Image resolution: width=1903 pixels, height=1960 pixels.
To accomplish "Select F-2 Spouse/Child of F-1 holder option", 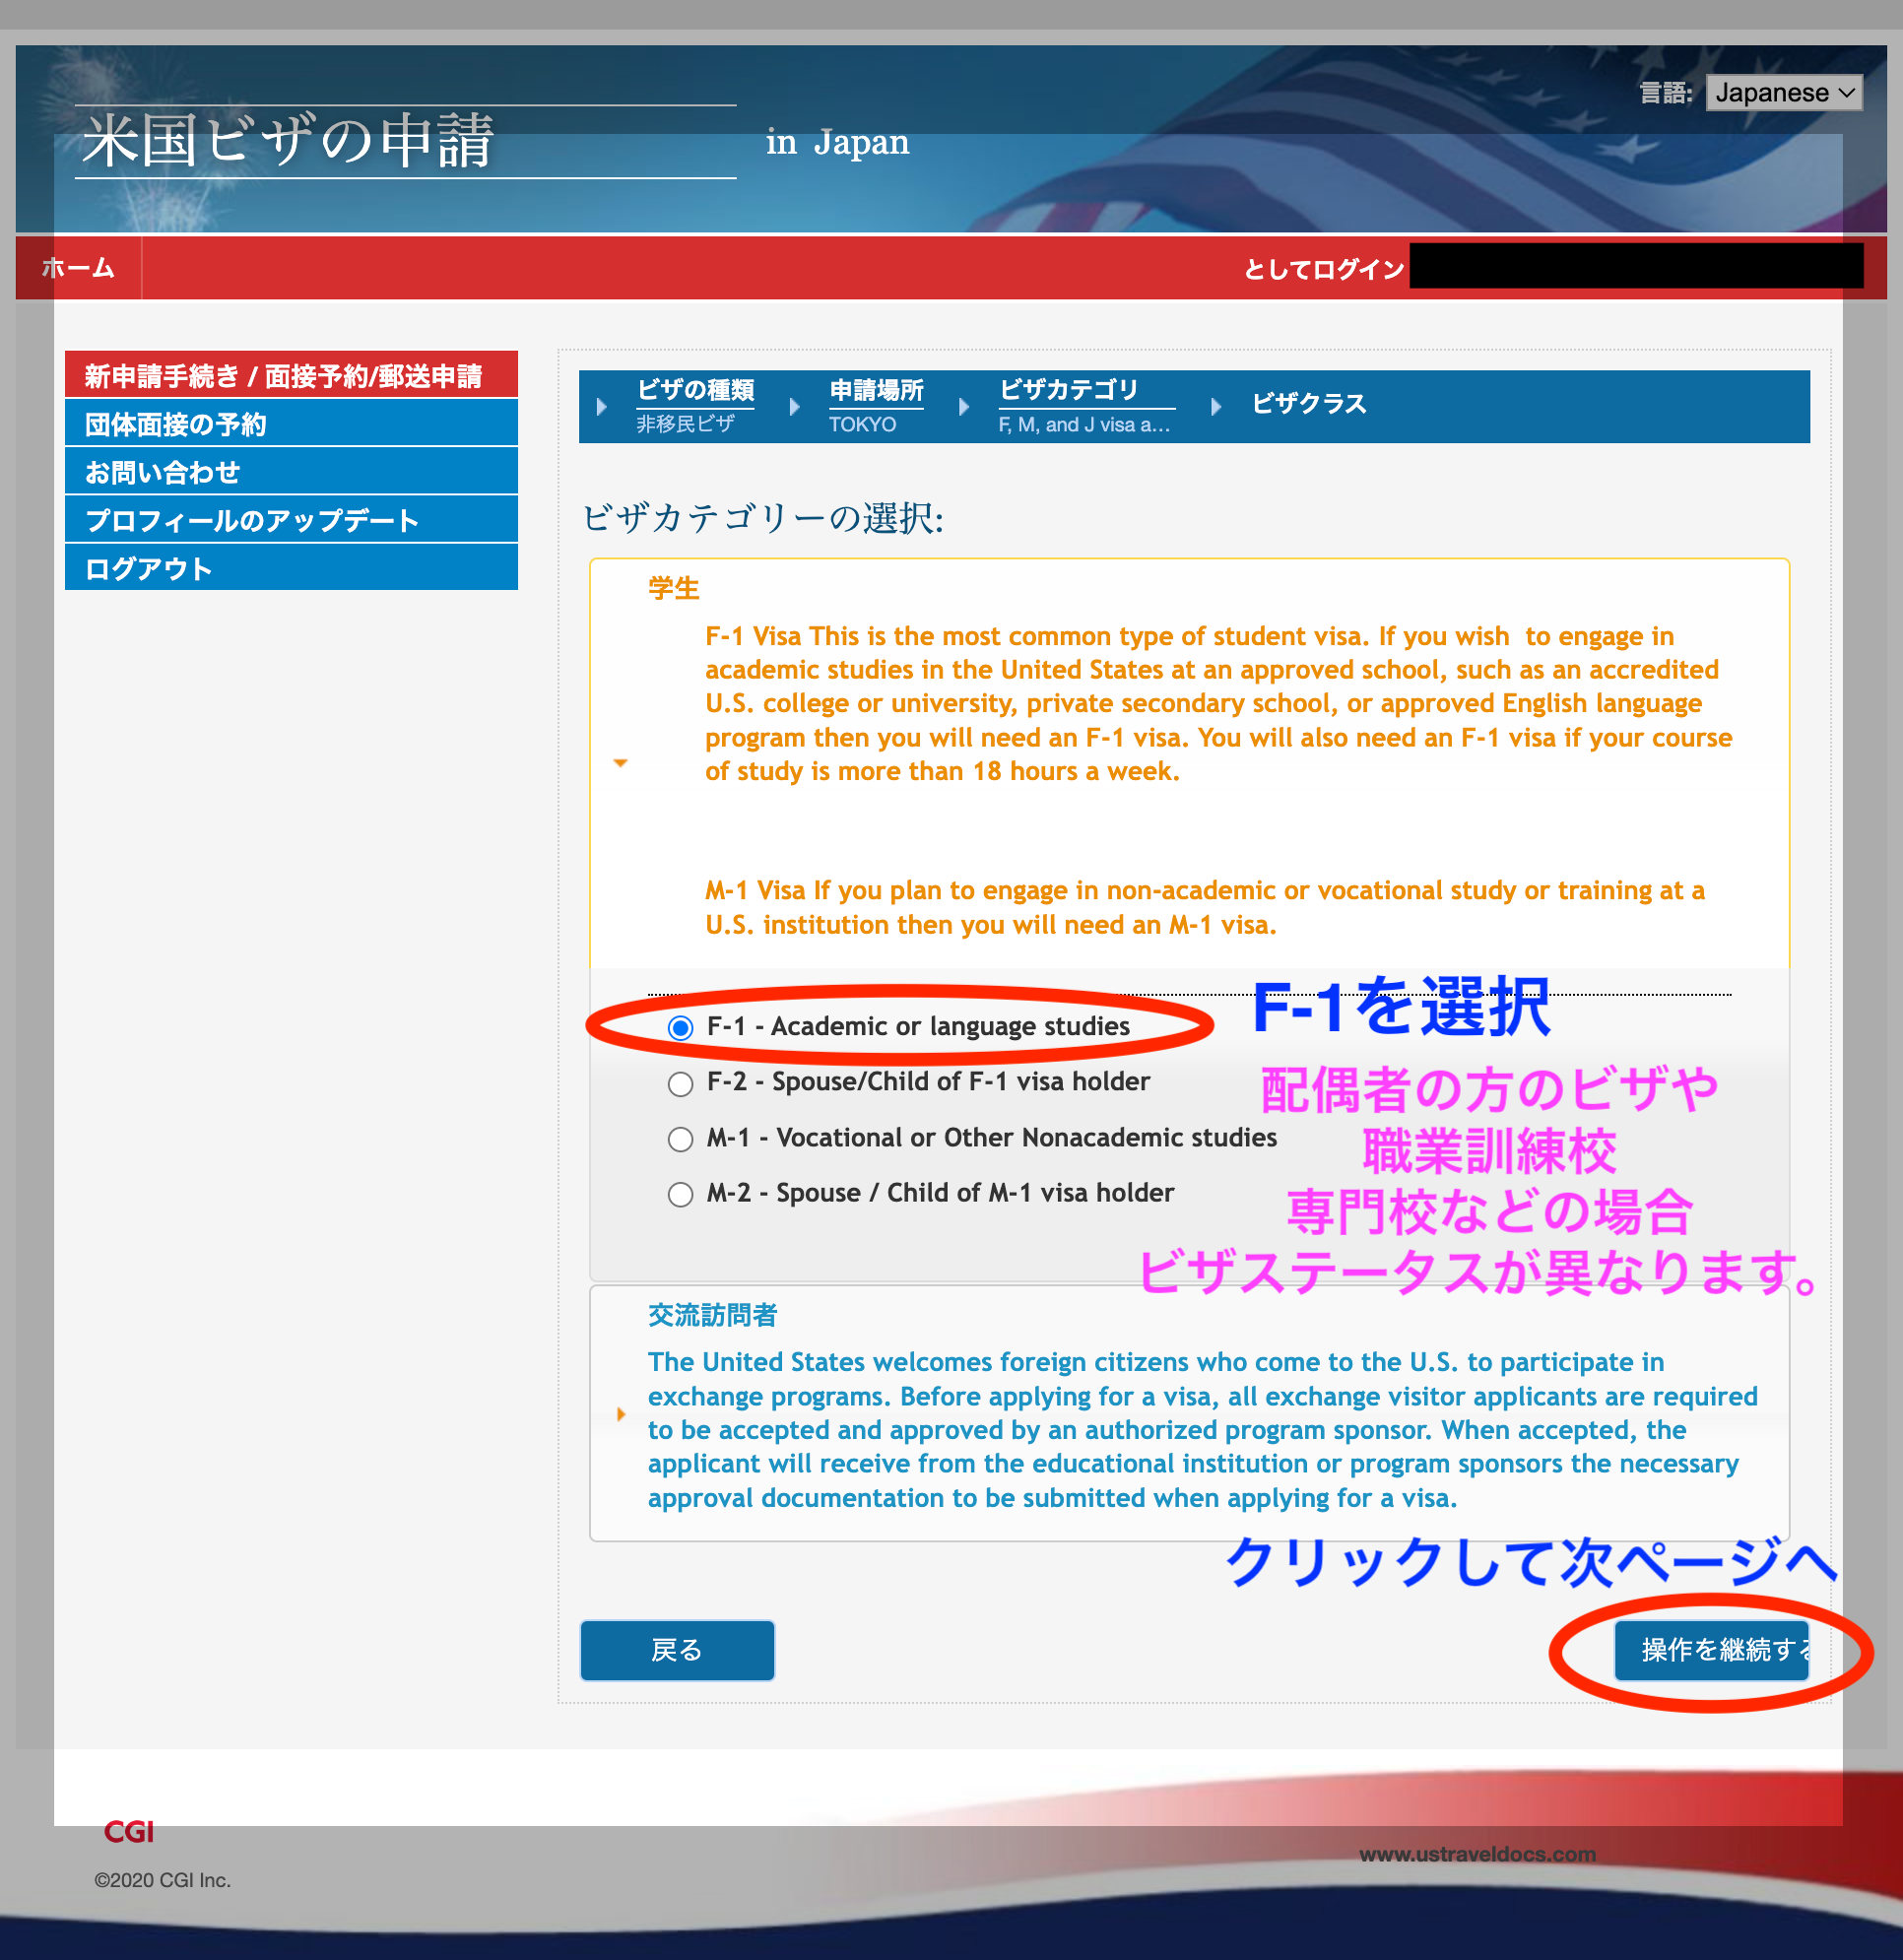I will click(x=681, y=1084).
